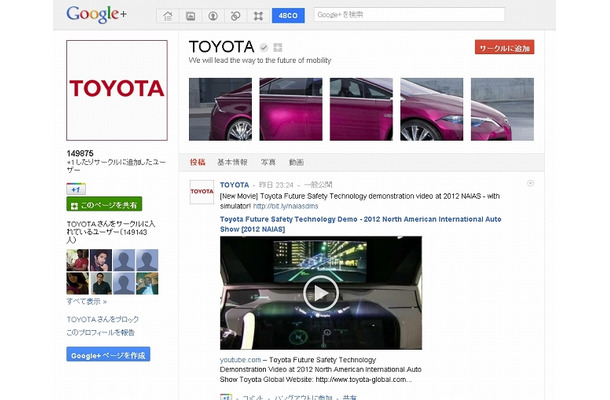Select the 基本情報 tab
Viewport: 610px width, 400px height.
coord(232,162)
